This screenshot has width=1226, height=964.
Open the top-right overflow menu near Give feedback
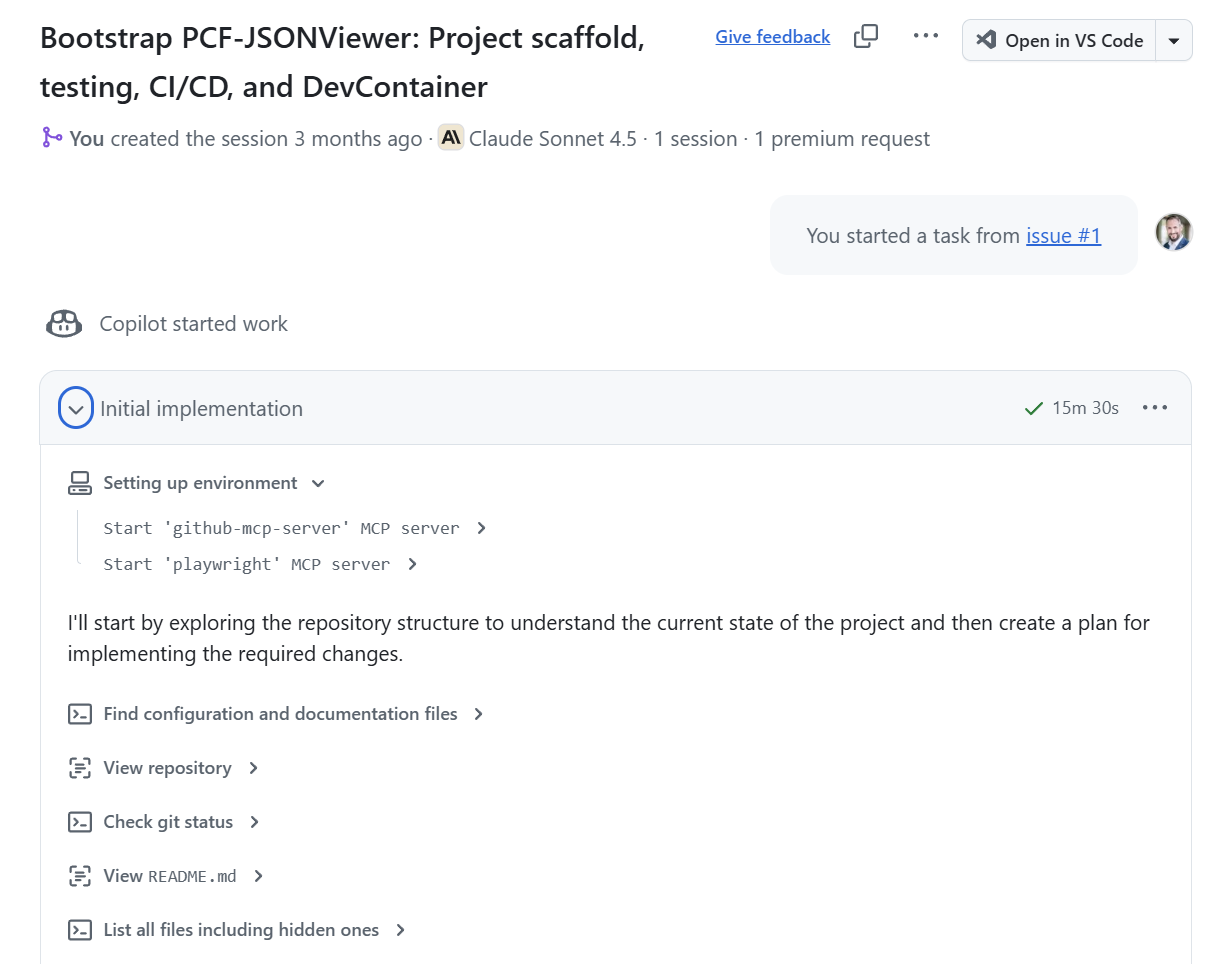point(925,35)
